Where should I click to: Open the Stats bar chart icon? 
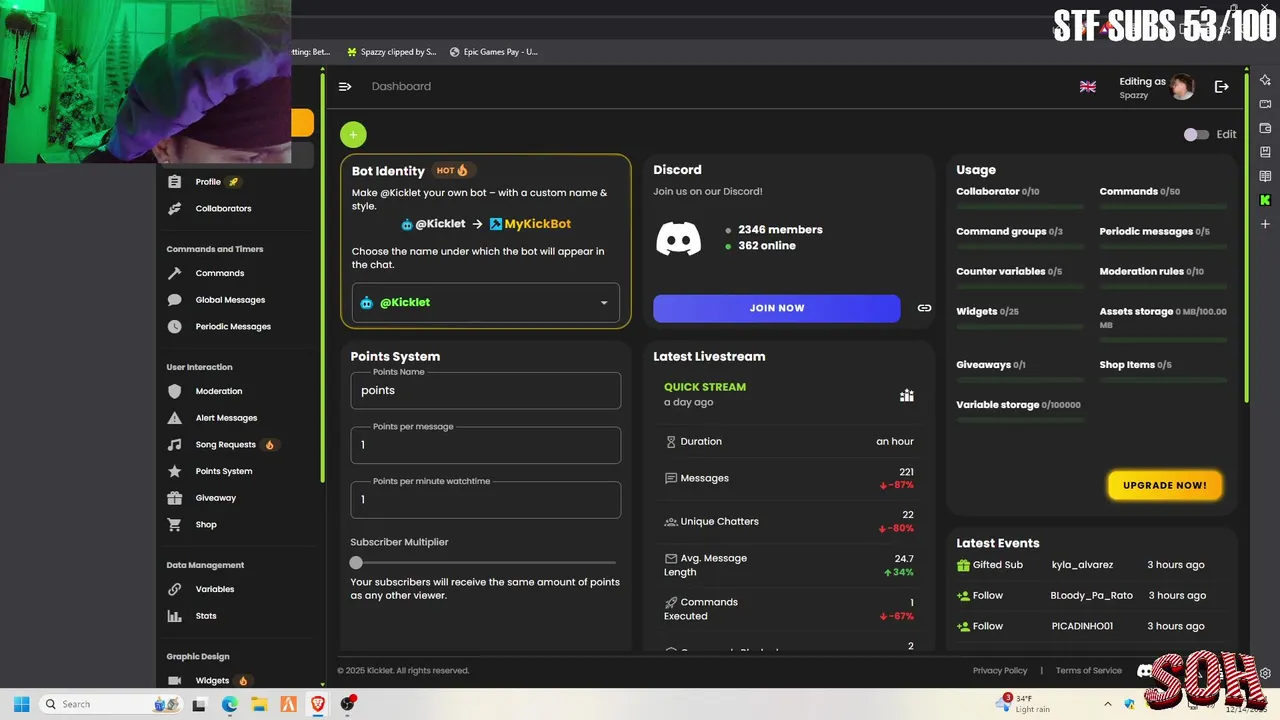click(175, 616)
